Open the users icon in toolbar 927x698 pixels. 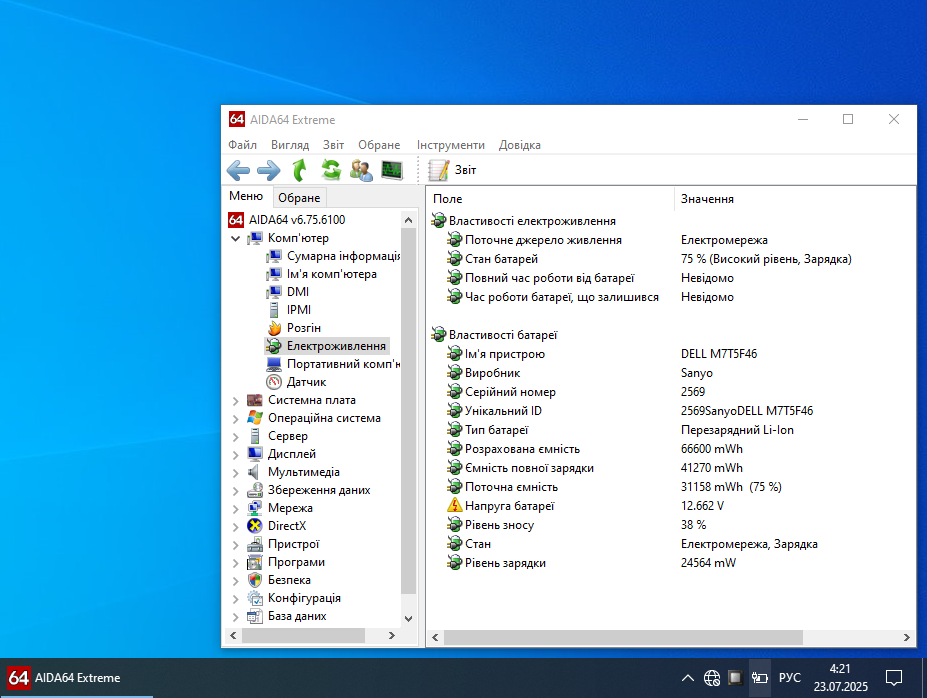pos(361,170)
